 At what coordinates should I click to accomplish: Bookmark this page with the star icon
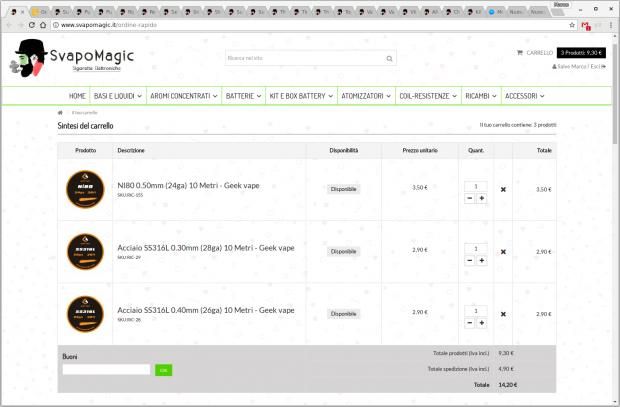[x=572, y=25]
